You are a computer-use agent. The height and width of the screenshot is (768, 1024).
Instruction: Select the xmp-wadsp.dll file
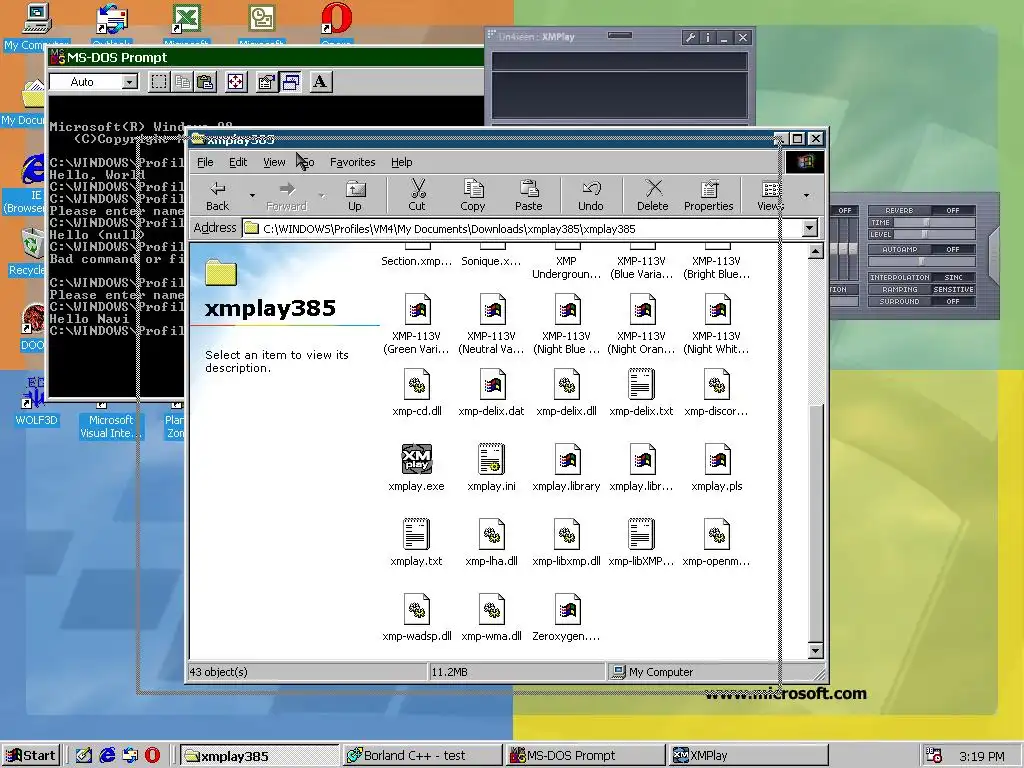coord(417,618)
